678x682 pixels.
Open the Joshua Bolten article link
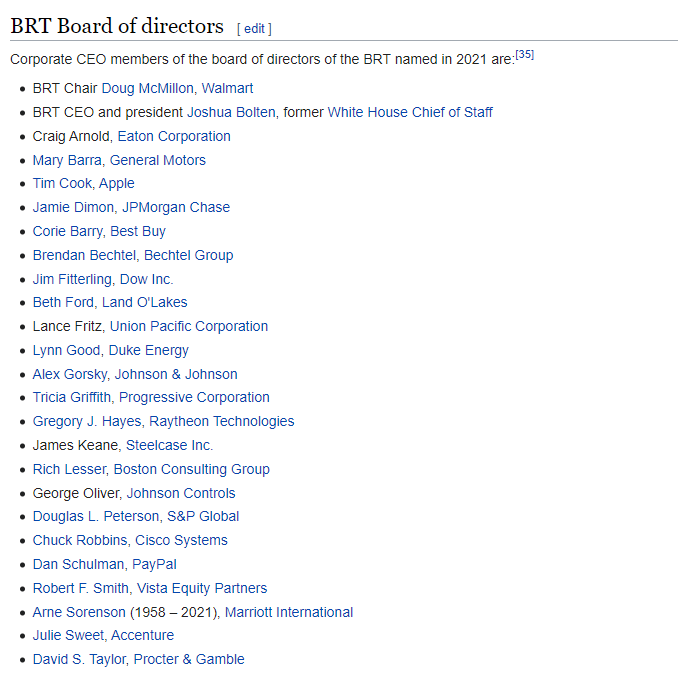click(x=231, y=112)
